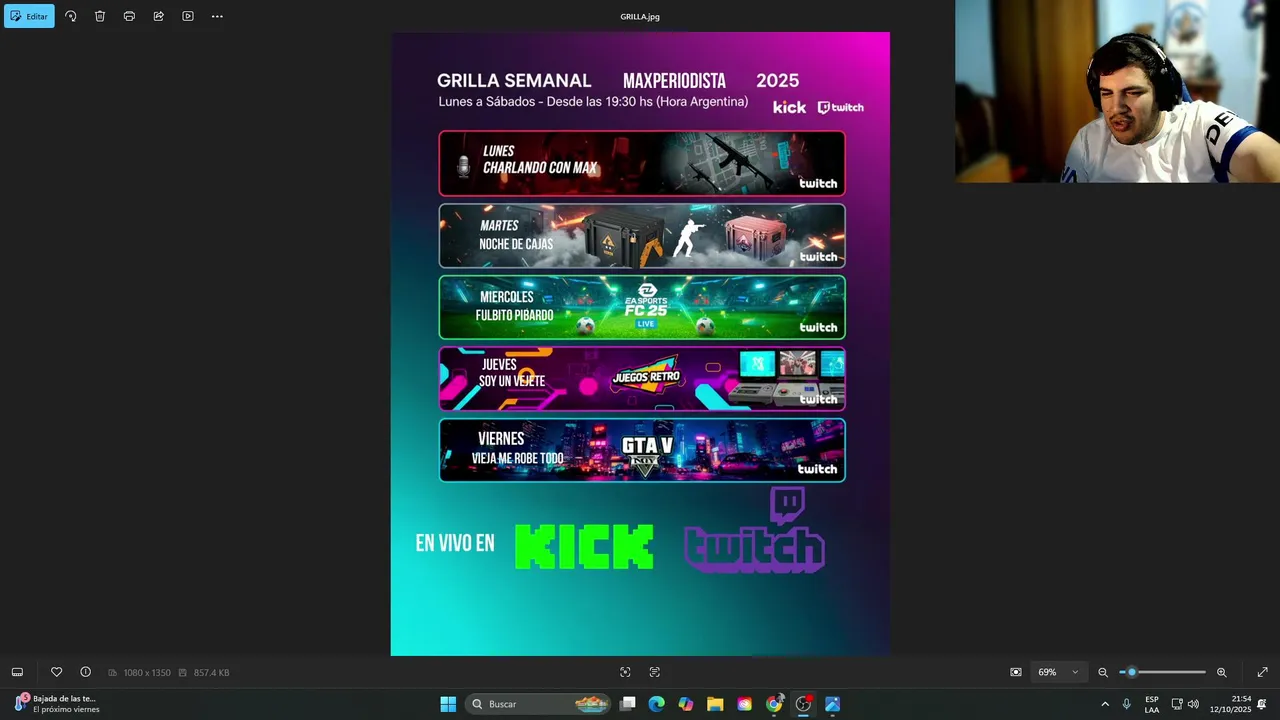1280x720 pixels.
Task: Open the pink camera app in taskbar
Action: pyautogui.click(x=744, y=704)
